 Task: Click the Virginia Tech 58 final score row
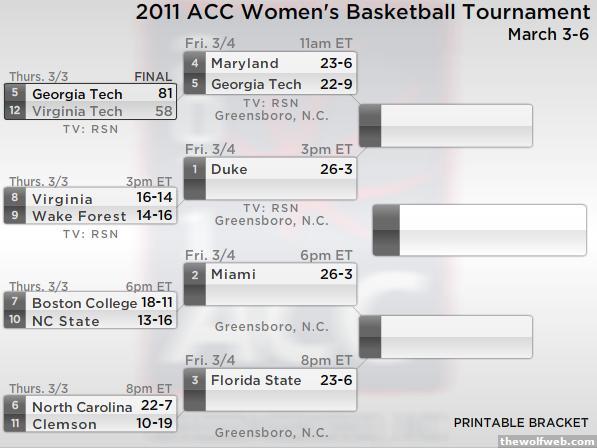coord(91,111)
